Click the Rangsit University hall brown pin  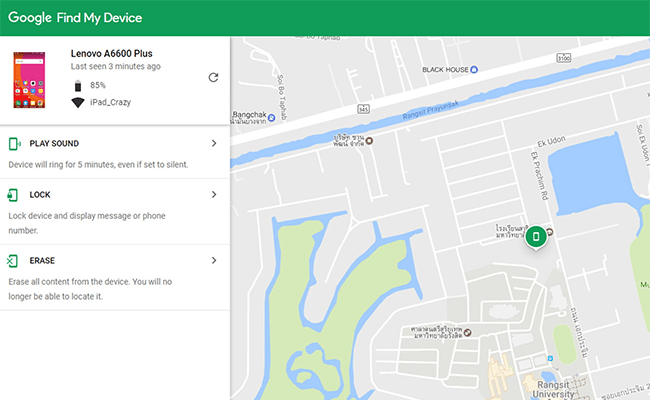click(x=468, y=332)
